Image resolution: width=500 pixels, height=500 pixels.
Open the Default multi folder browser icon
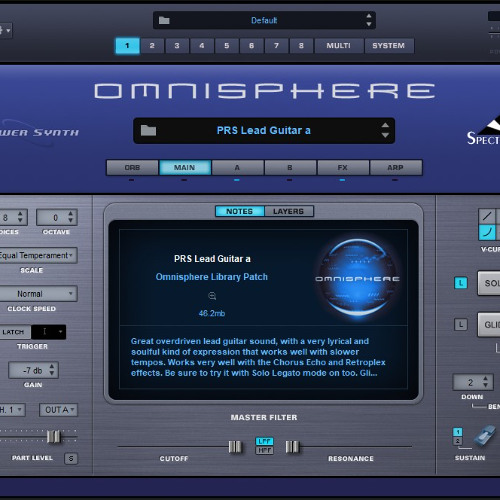point(164,20)
